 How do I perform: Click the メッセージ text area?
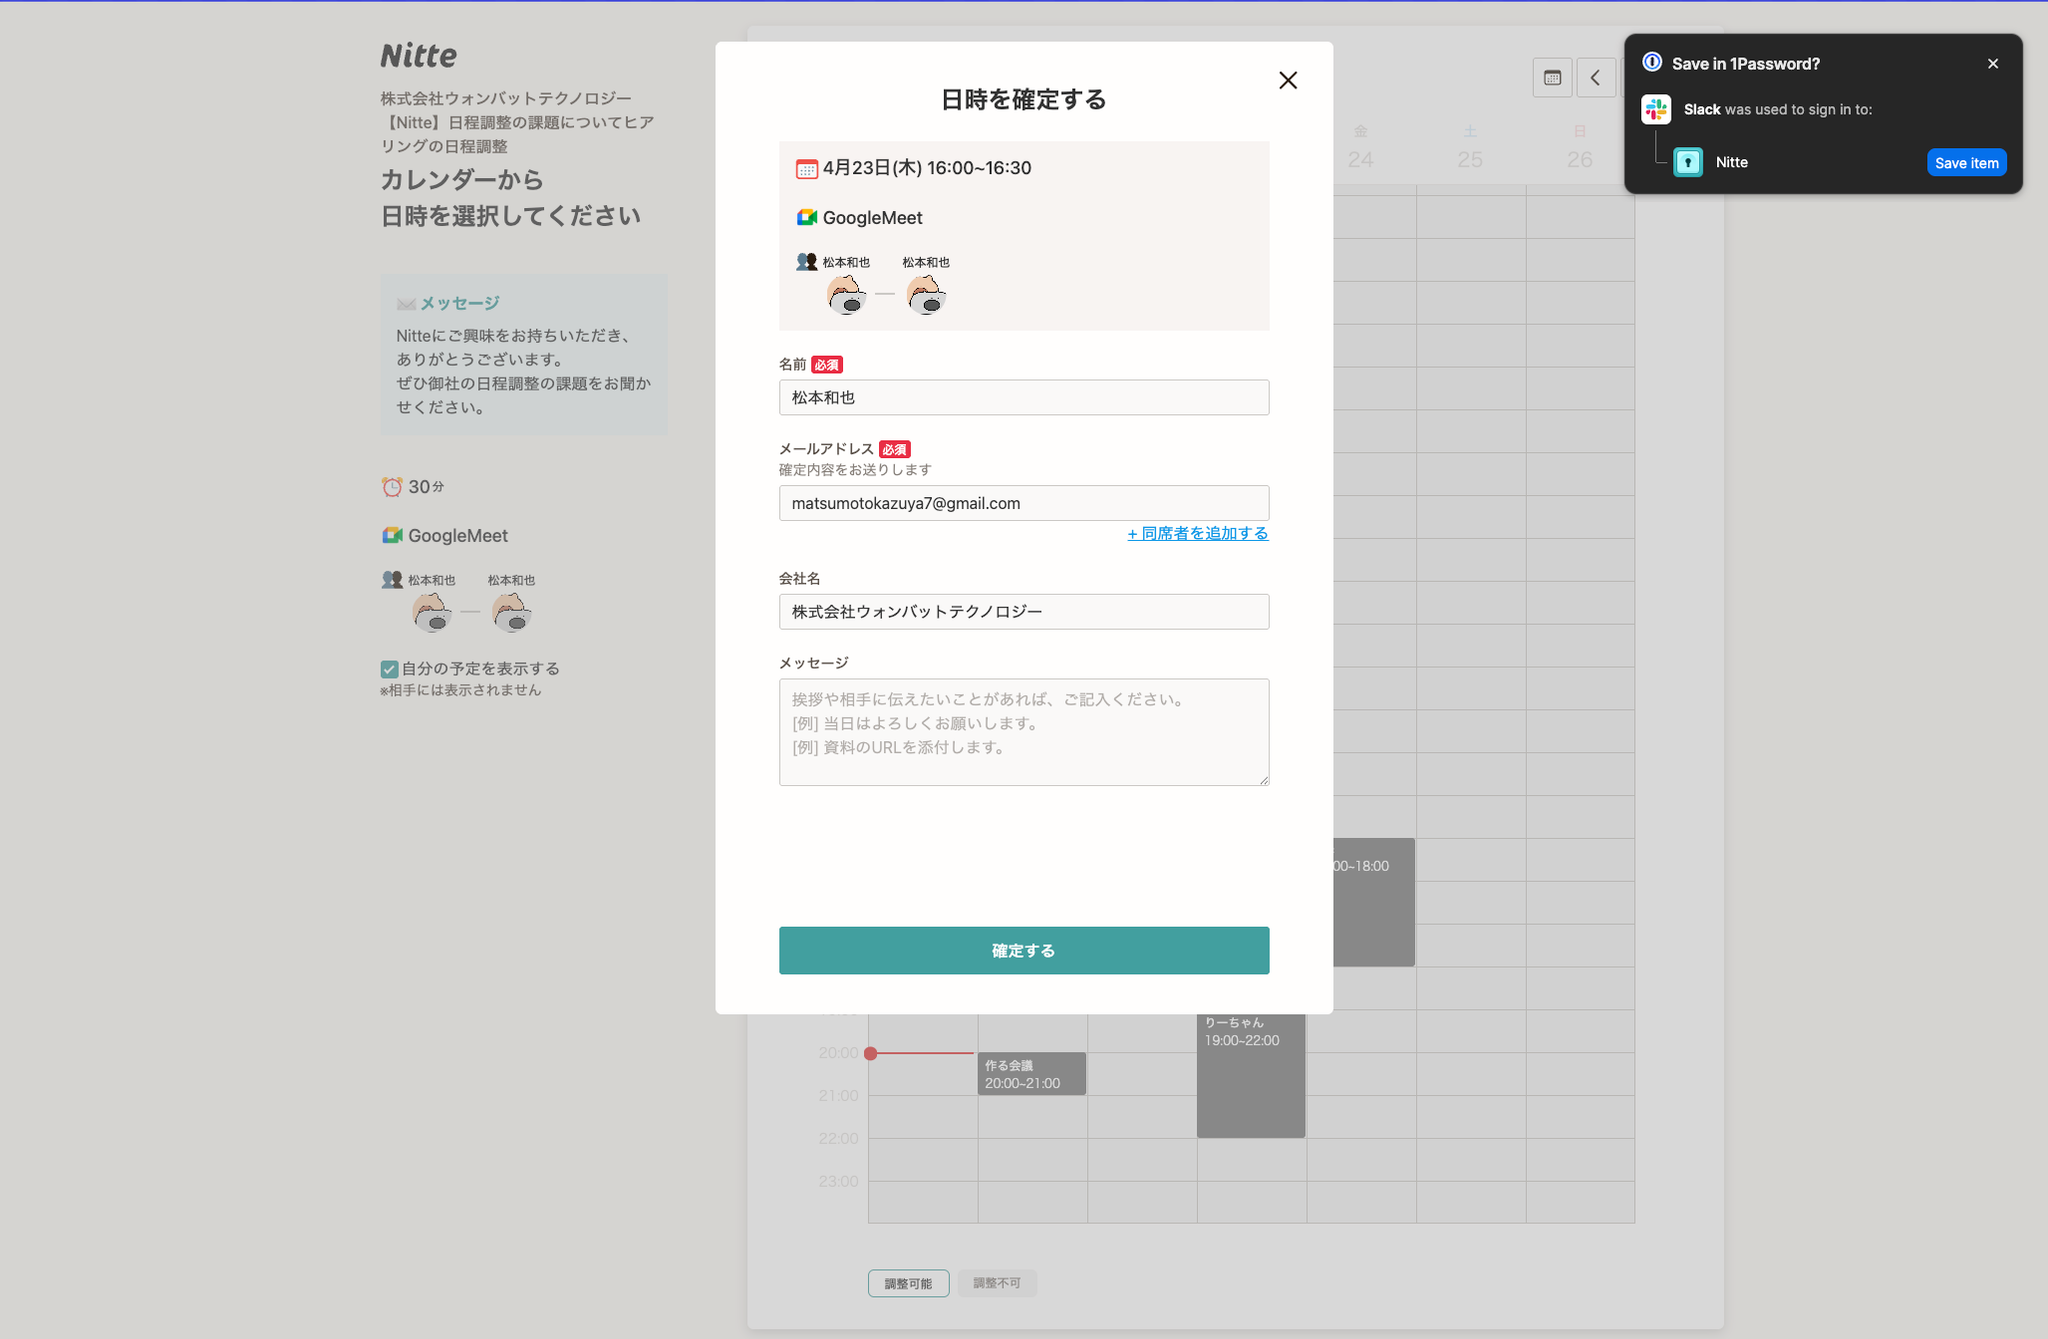[x=1023, y=732]
